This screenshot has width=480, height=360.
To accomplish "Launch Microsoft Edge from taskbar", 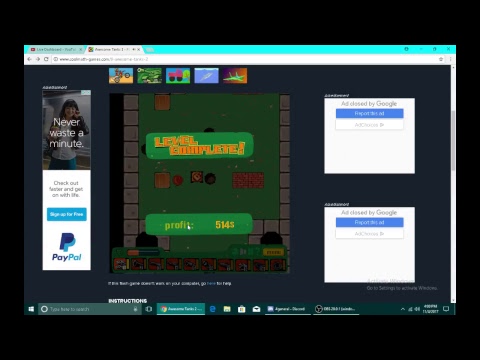I will [x=212, y=309].
